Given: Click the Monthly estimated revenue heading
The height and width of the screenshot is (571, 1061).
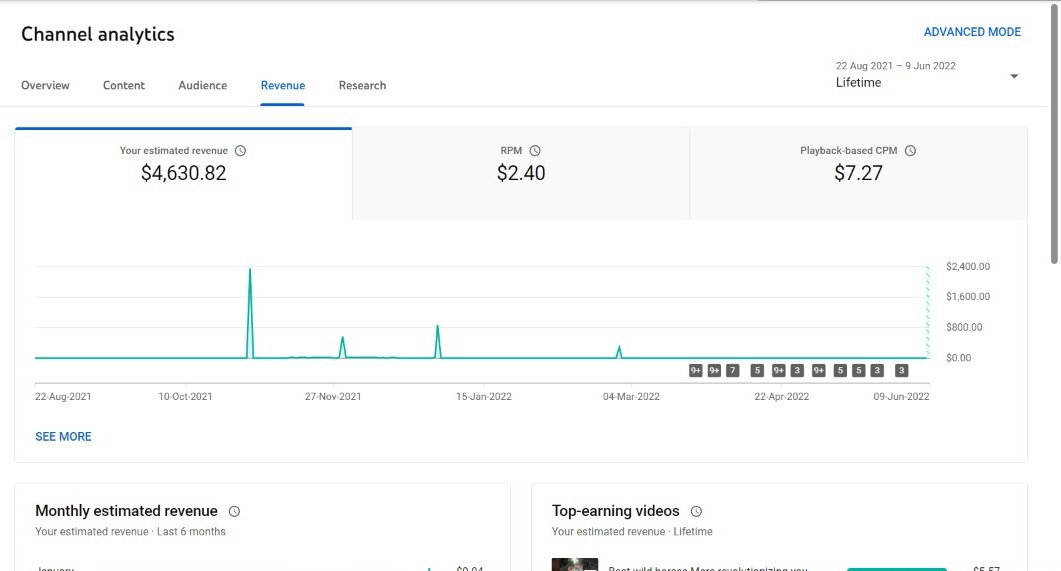Looking at the screenshot, I should (x=127, y=511).
